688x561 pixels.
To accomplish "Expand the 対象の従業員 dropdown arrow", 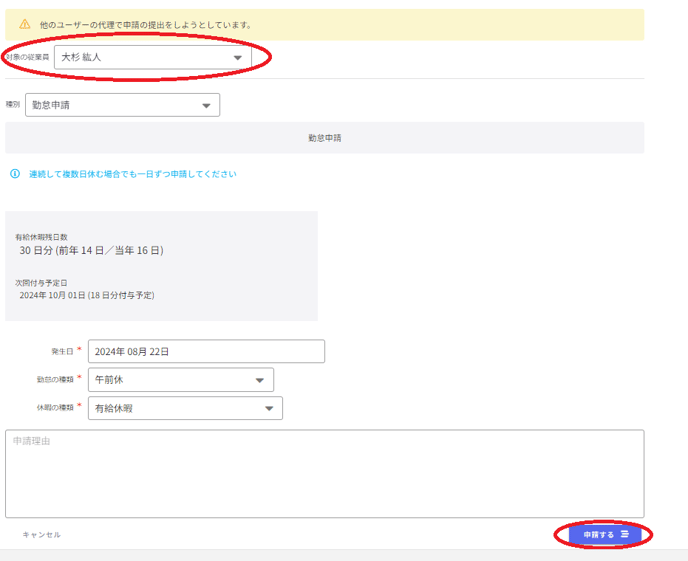I will pos(237,58).
